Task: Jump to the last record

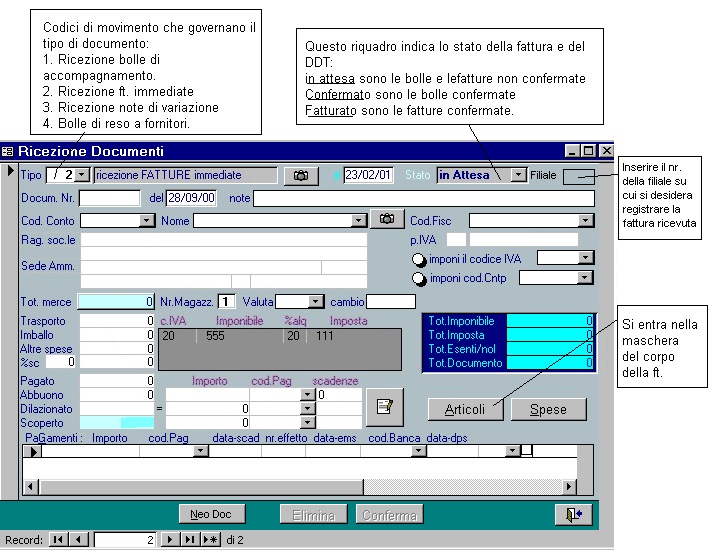Action: pos(189,540)
